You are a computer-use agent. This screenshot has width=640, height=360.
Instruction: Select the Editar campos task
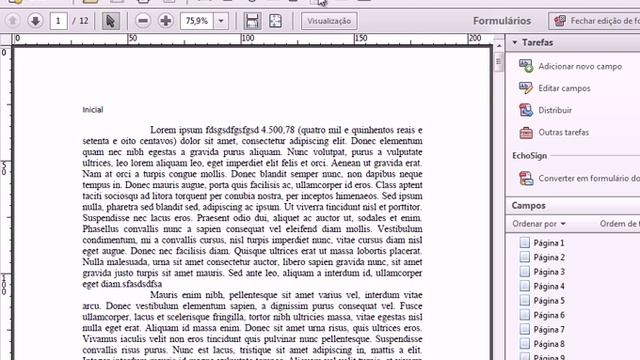pyautogui.click(x=564, y=88)
